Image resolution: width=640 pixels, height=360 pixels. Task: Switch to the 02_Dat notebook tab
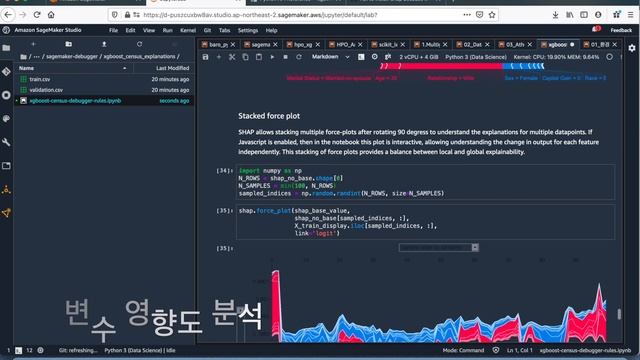point(473,44)
